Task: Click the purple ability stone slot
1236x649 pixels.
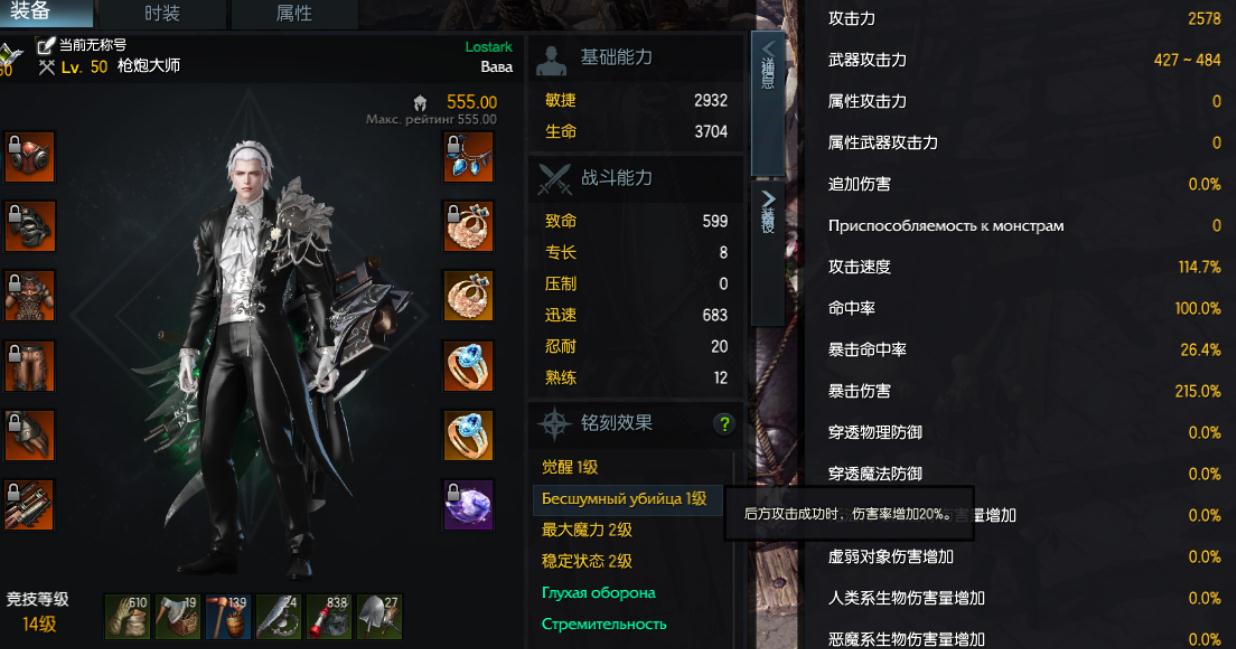Action: pos(469,505)
